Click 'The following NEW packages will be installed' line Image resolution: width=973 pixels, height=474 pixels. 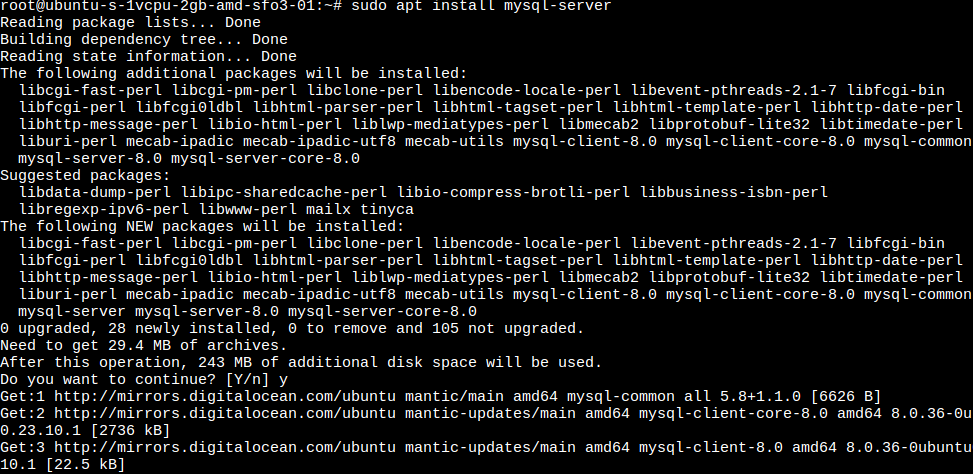click(202, 226)
